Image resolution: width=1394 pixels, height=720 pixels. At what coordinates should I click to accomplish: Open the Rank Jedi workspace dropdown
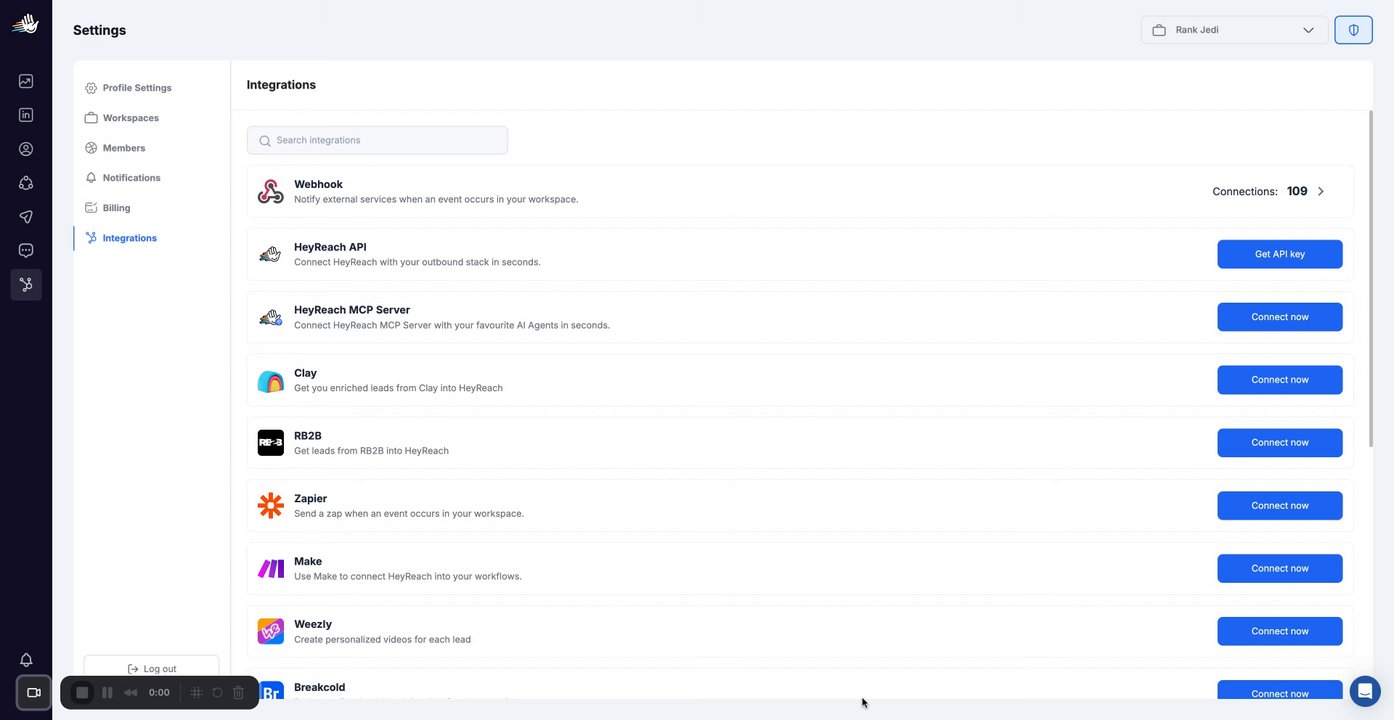coord(1235,30)
